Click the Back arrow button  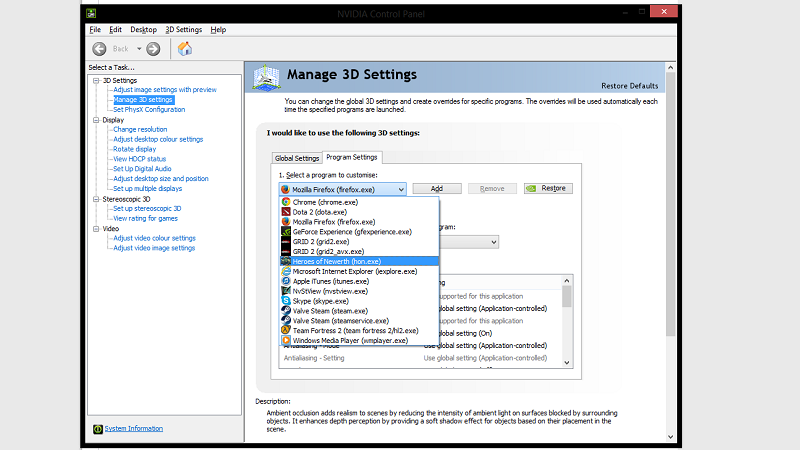pos(99,49)
